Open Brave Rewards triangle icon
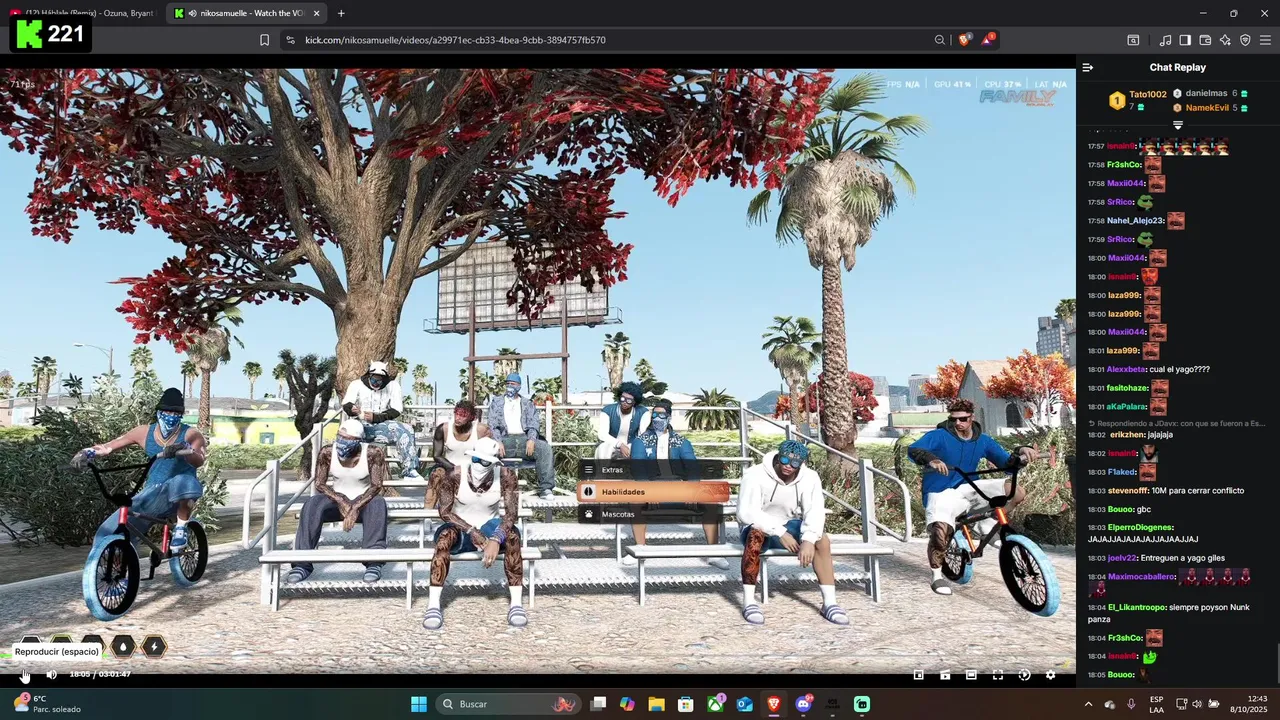 pyautogui.click(x=988, y=40)
